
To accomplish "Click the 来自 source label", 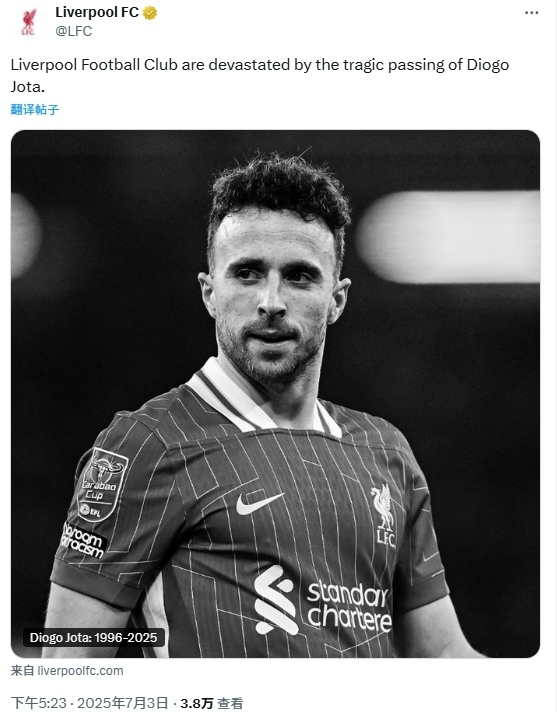I will point(22,671).
